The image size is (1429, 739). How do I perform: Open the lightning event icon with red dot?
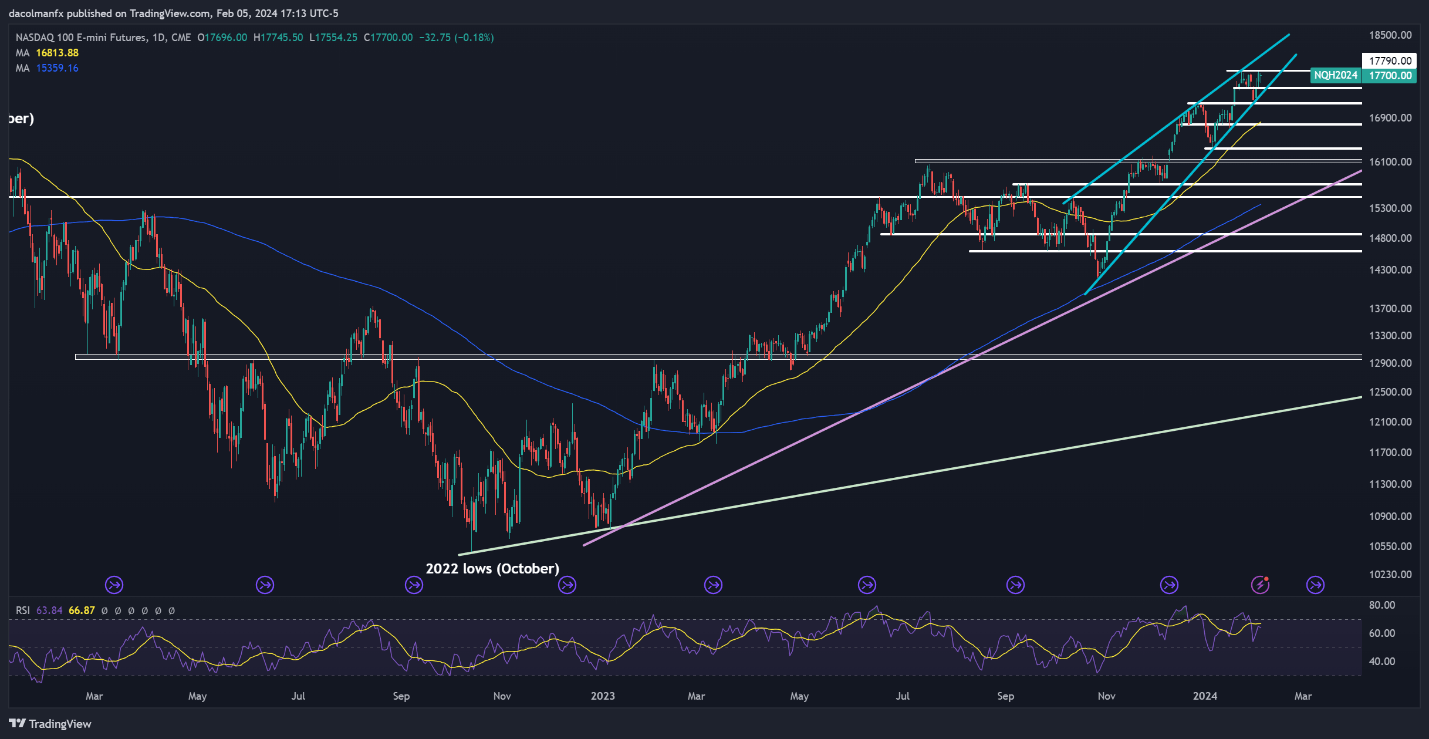[x=1261, y=584]
